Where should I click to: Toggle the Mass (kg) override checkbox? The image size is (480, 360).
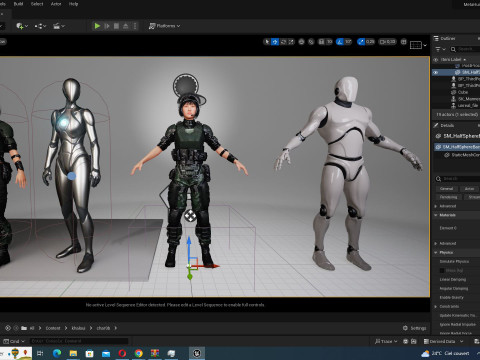point(442,270)
